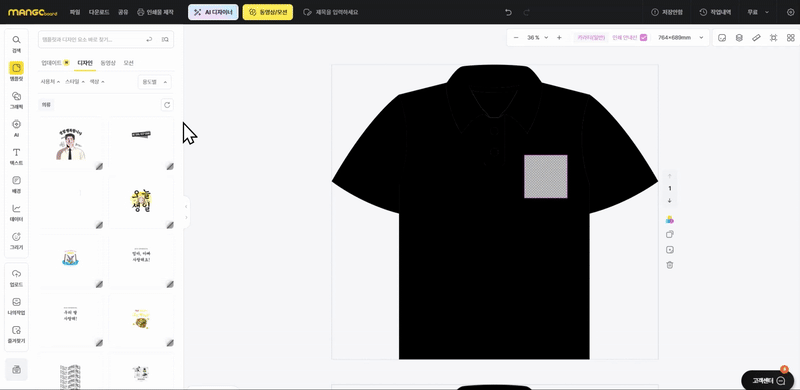
Task: Open the 다운로드 menu
Action: click(99, 12)
